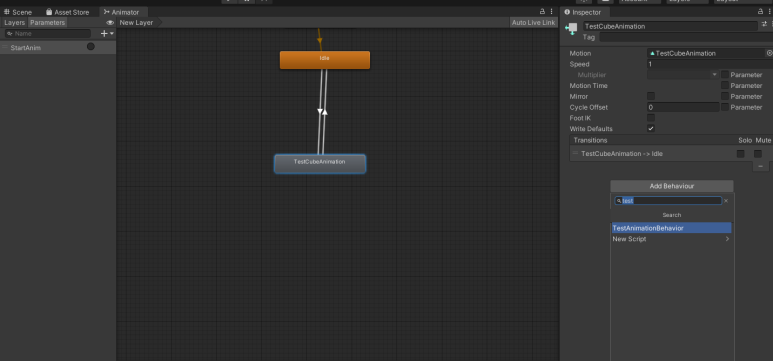Screen dimensions: 773x361
Task: Open the Inspector panel kebab menu
Action: coord(769,11)
